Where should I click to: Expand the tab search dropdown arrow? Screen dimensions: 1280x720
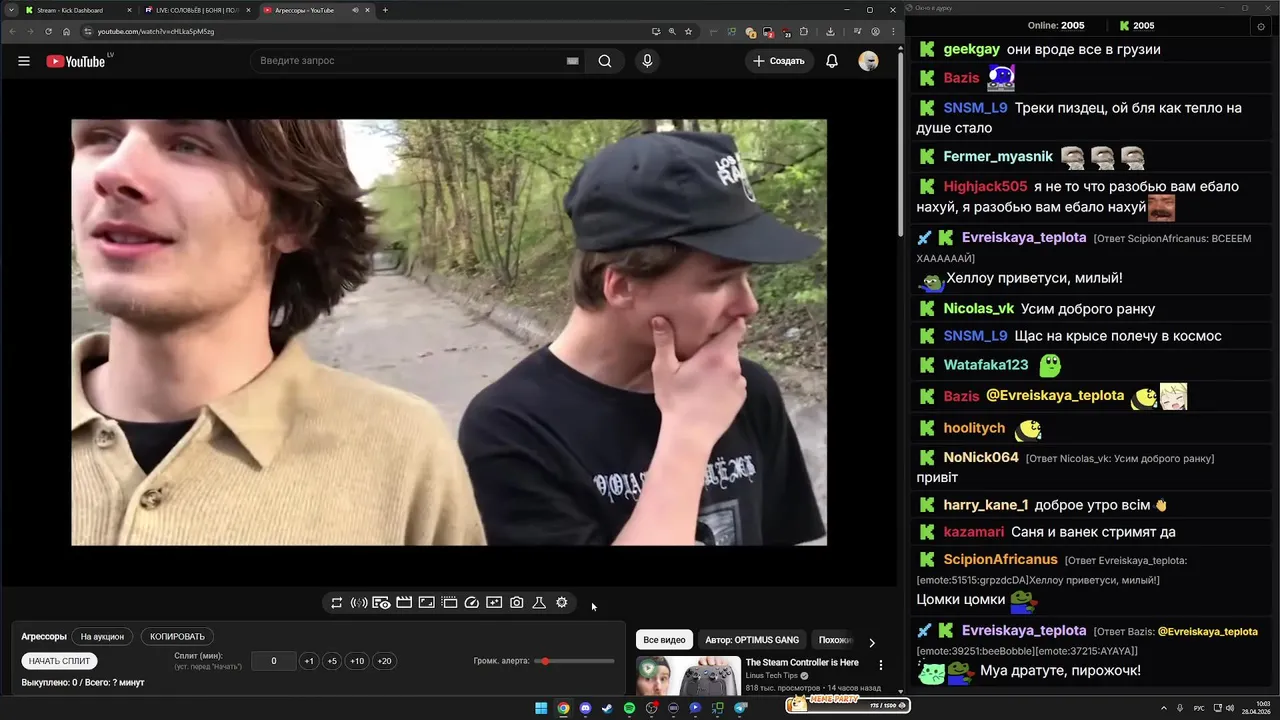10,10
